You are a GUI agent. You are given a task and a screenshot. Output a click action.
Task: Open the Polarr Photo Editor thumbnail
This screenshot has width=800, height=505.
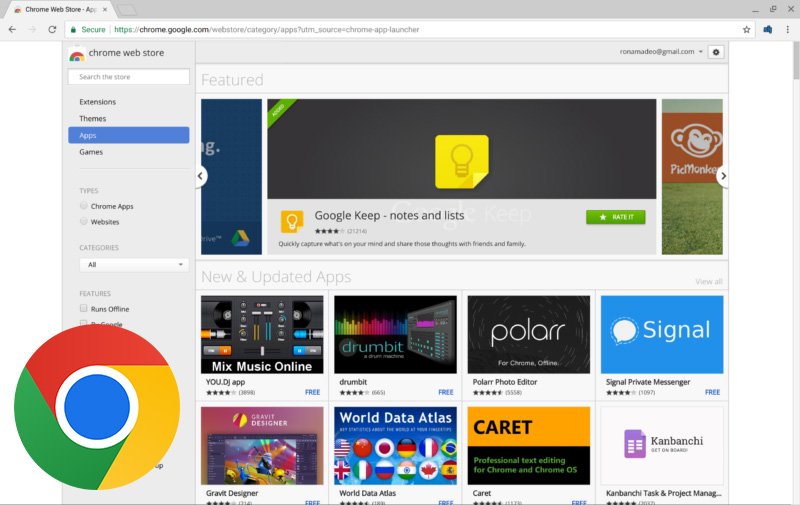click(x=529, y=335)
